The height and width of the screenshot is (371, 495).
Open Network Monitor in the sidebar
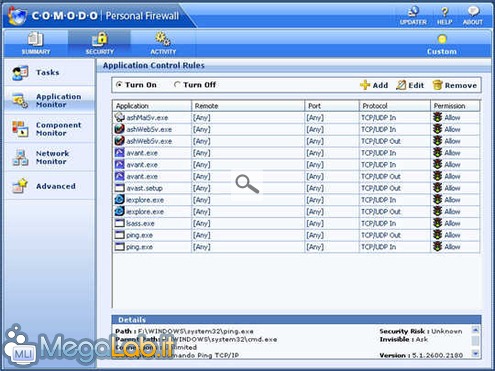click(49, 157)
